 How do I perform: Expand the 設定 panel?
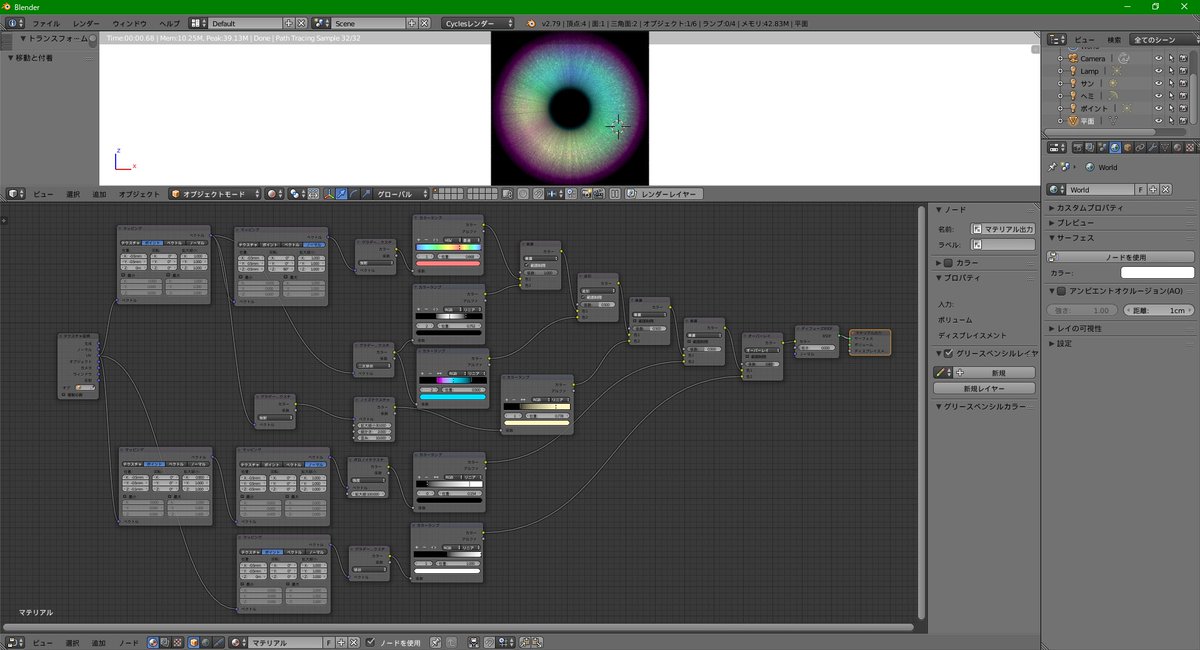click(x=1060, y=343)
